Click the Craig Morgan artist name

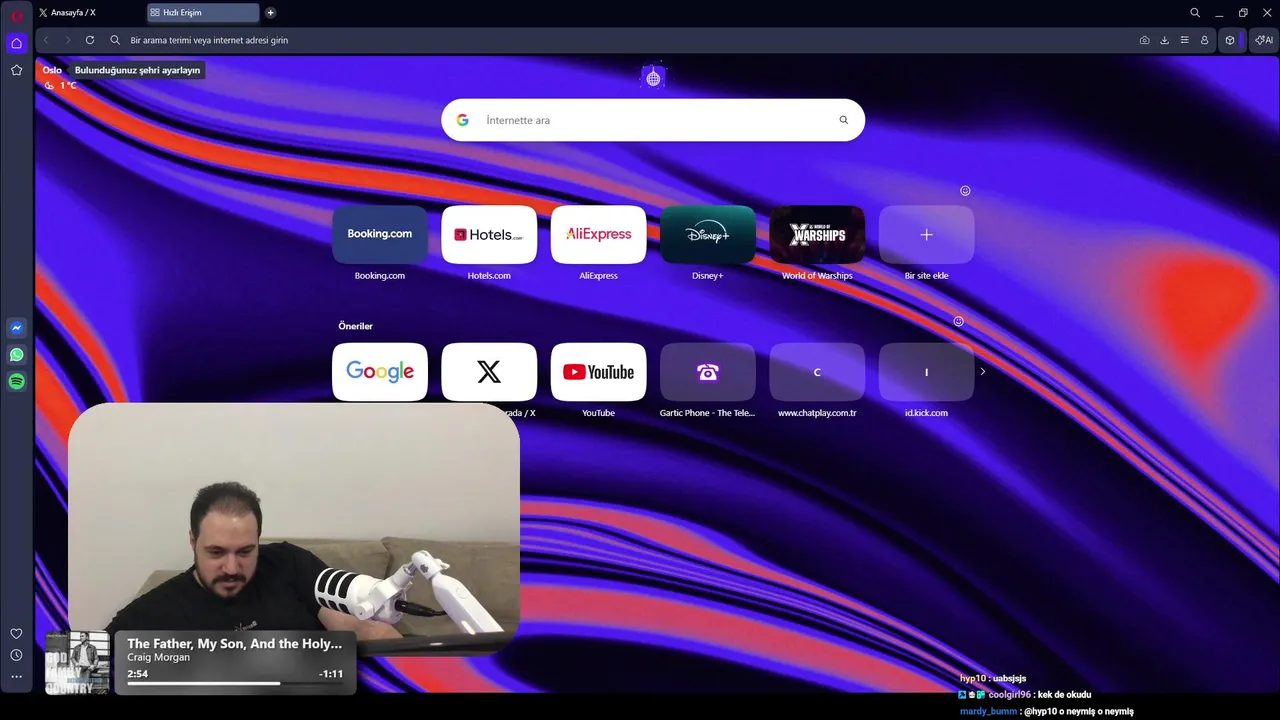pos(158,658)
